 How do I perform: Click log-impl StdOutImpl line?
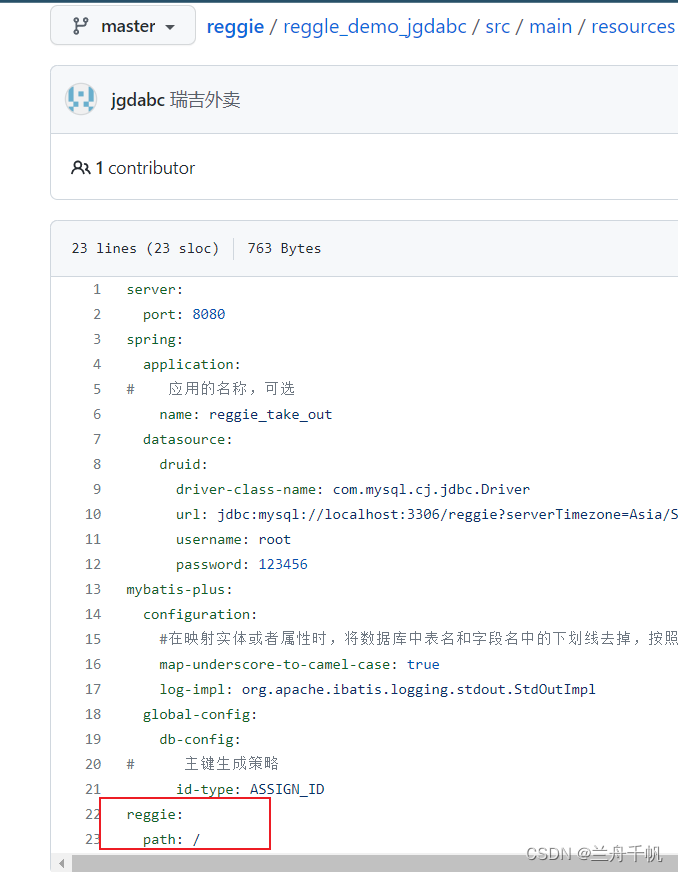(x=378, y=690)
